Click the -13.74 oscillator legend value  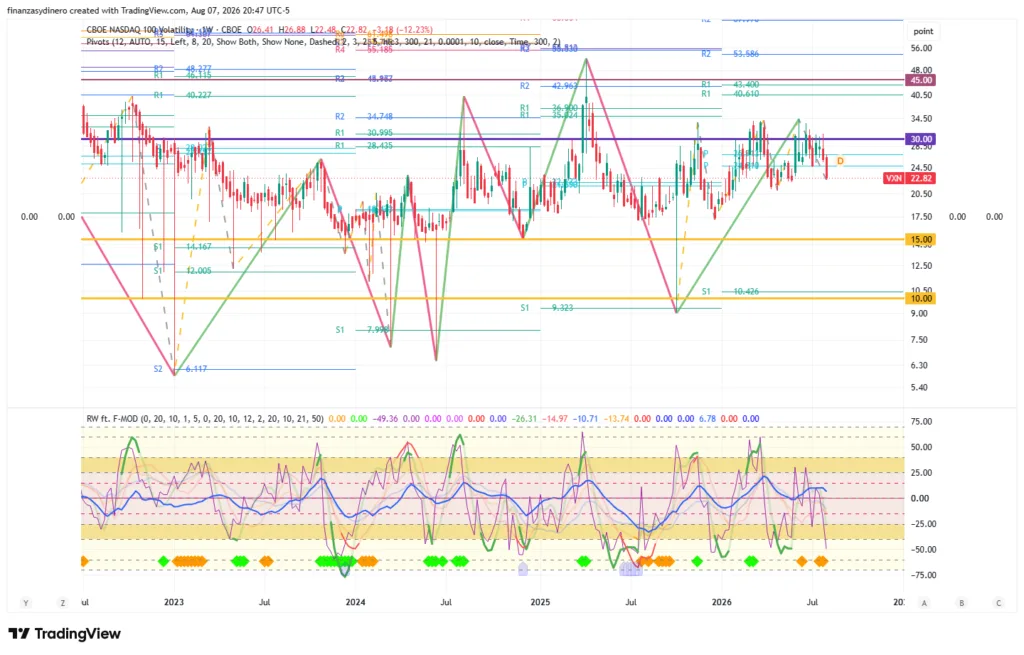pos(616,419)
